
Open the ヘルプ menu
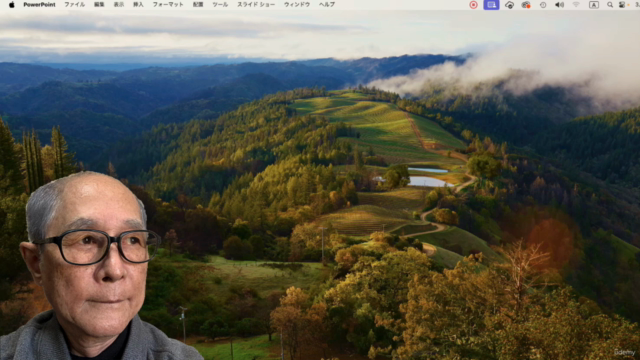[x=327, y=5]
